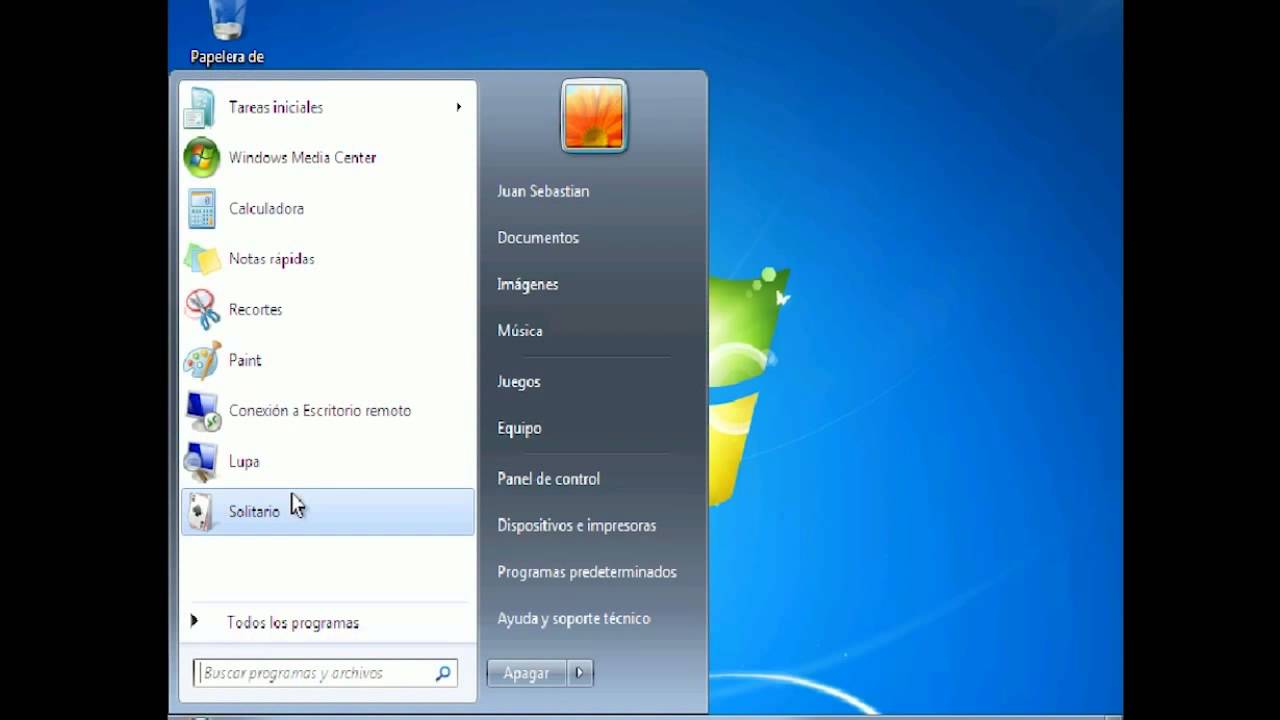
Task: Click the Apagar button
Action: pyautogui.click(x=527, y=674)
